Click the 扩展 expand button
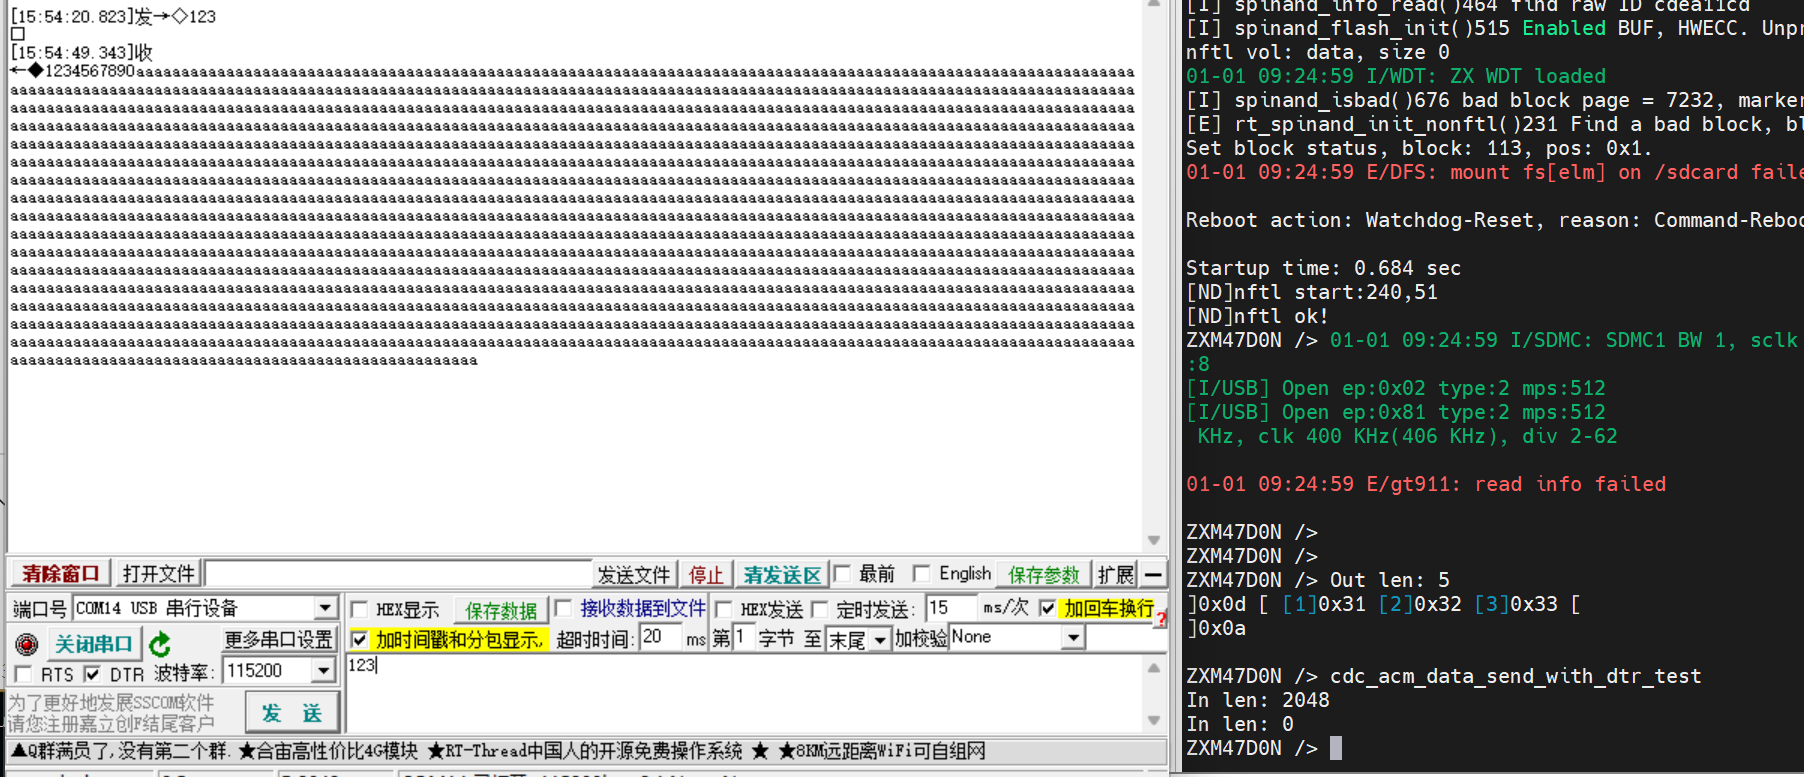The image size is (1804, 777). [1115, 575]
